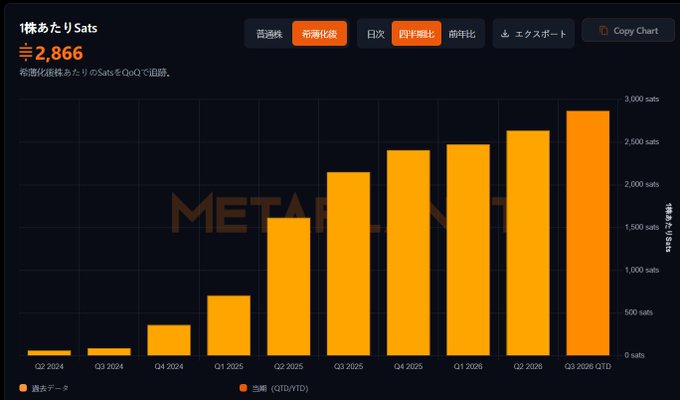
Task: Select the 普通株 share type toggle
Action: coord(269,34)
